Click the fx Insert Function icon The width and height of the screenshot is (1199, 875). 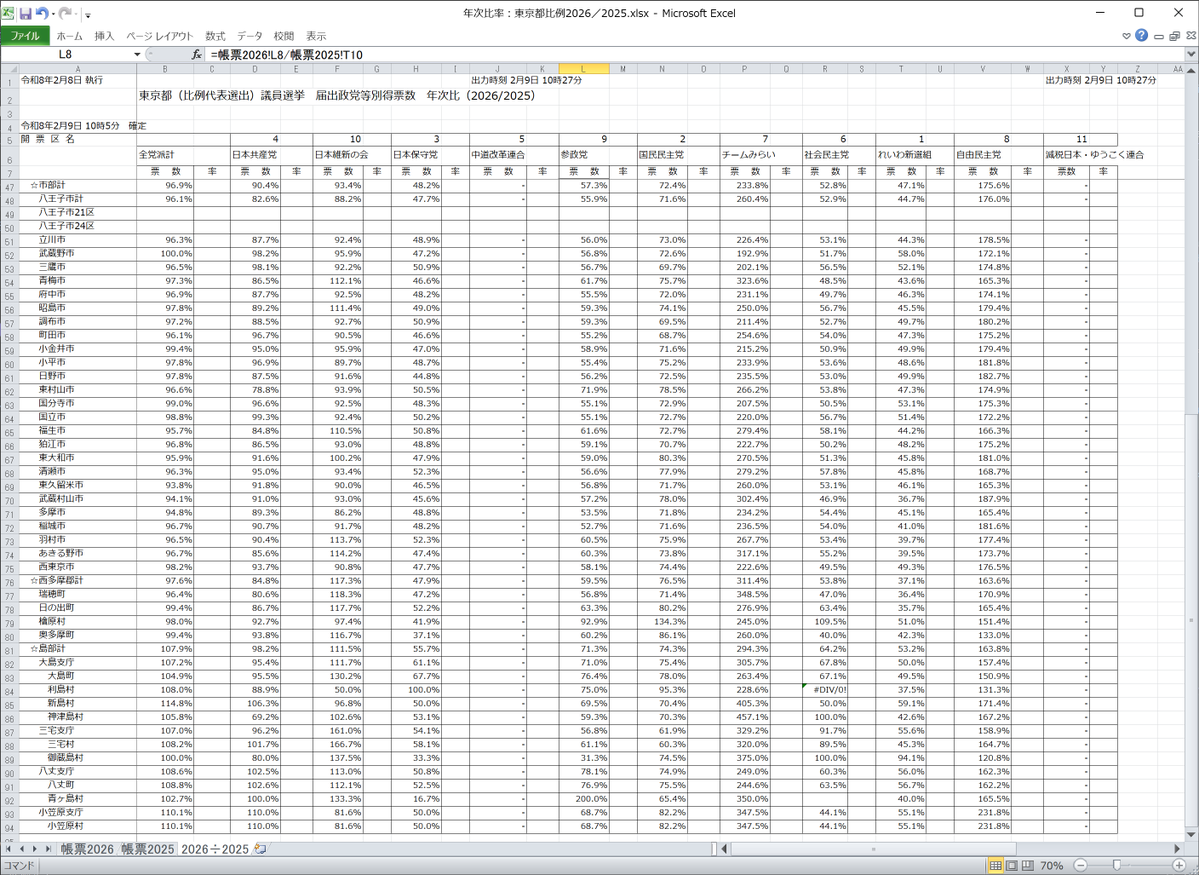[x=197, y=54]
